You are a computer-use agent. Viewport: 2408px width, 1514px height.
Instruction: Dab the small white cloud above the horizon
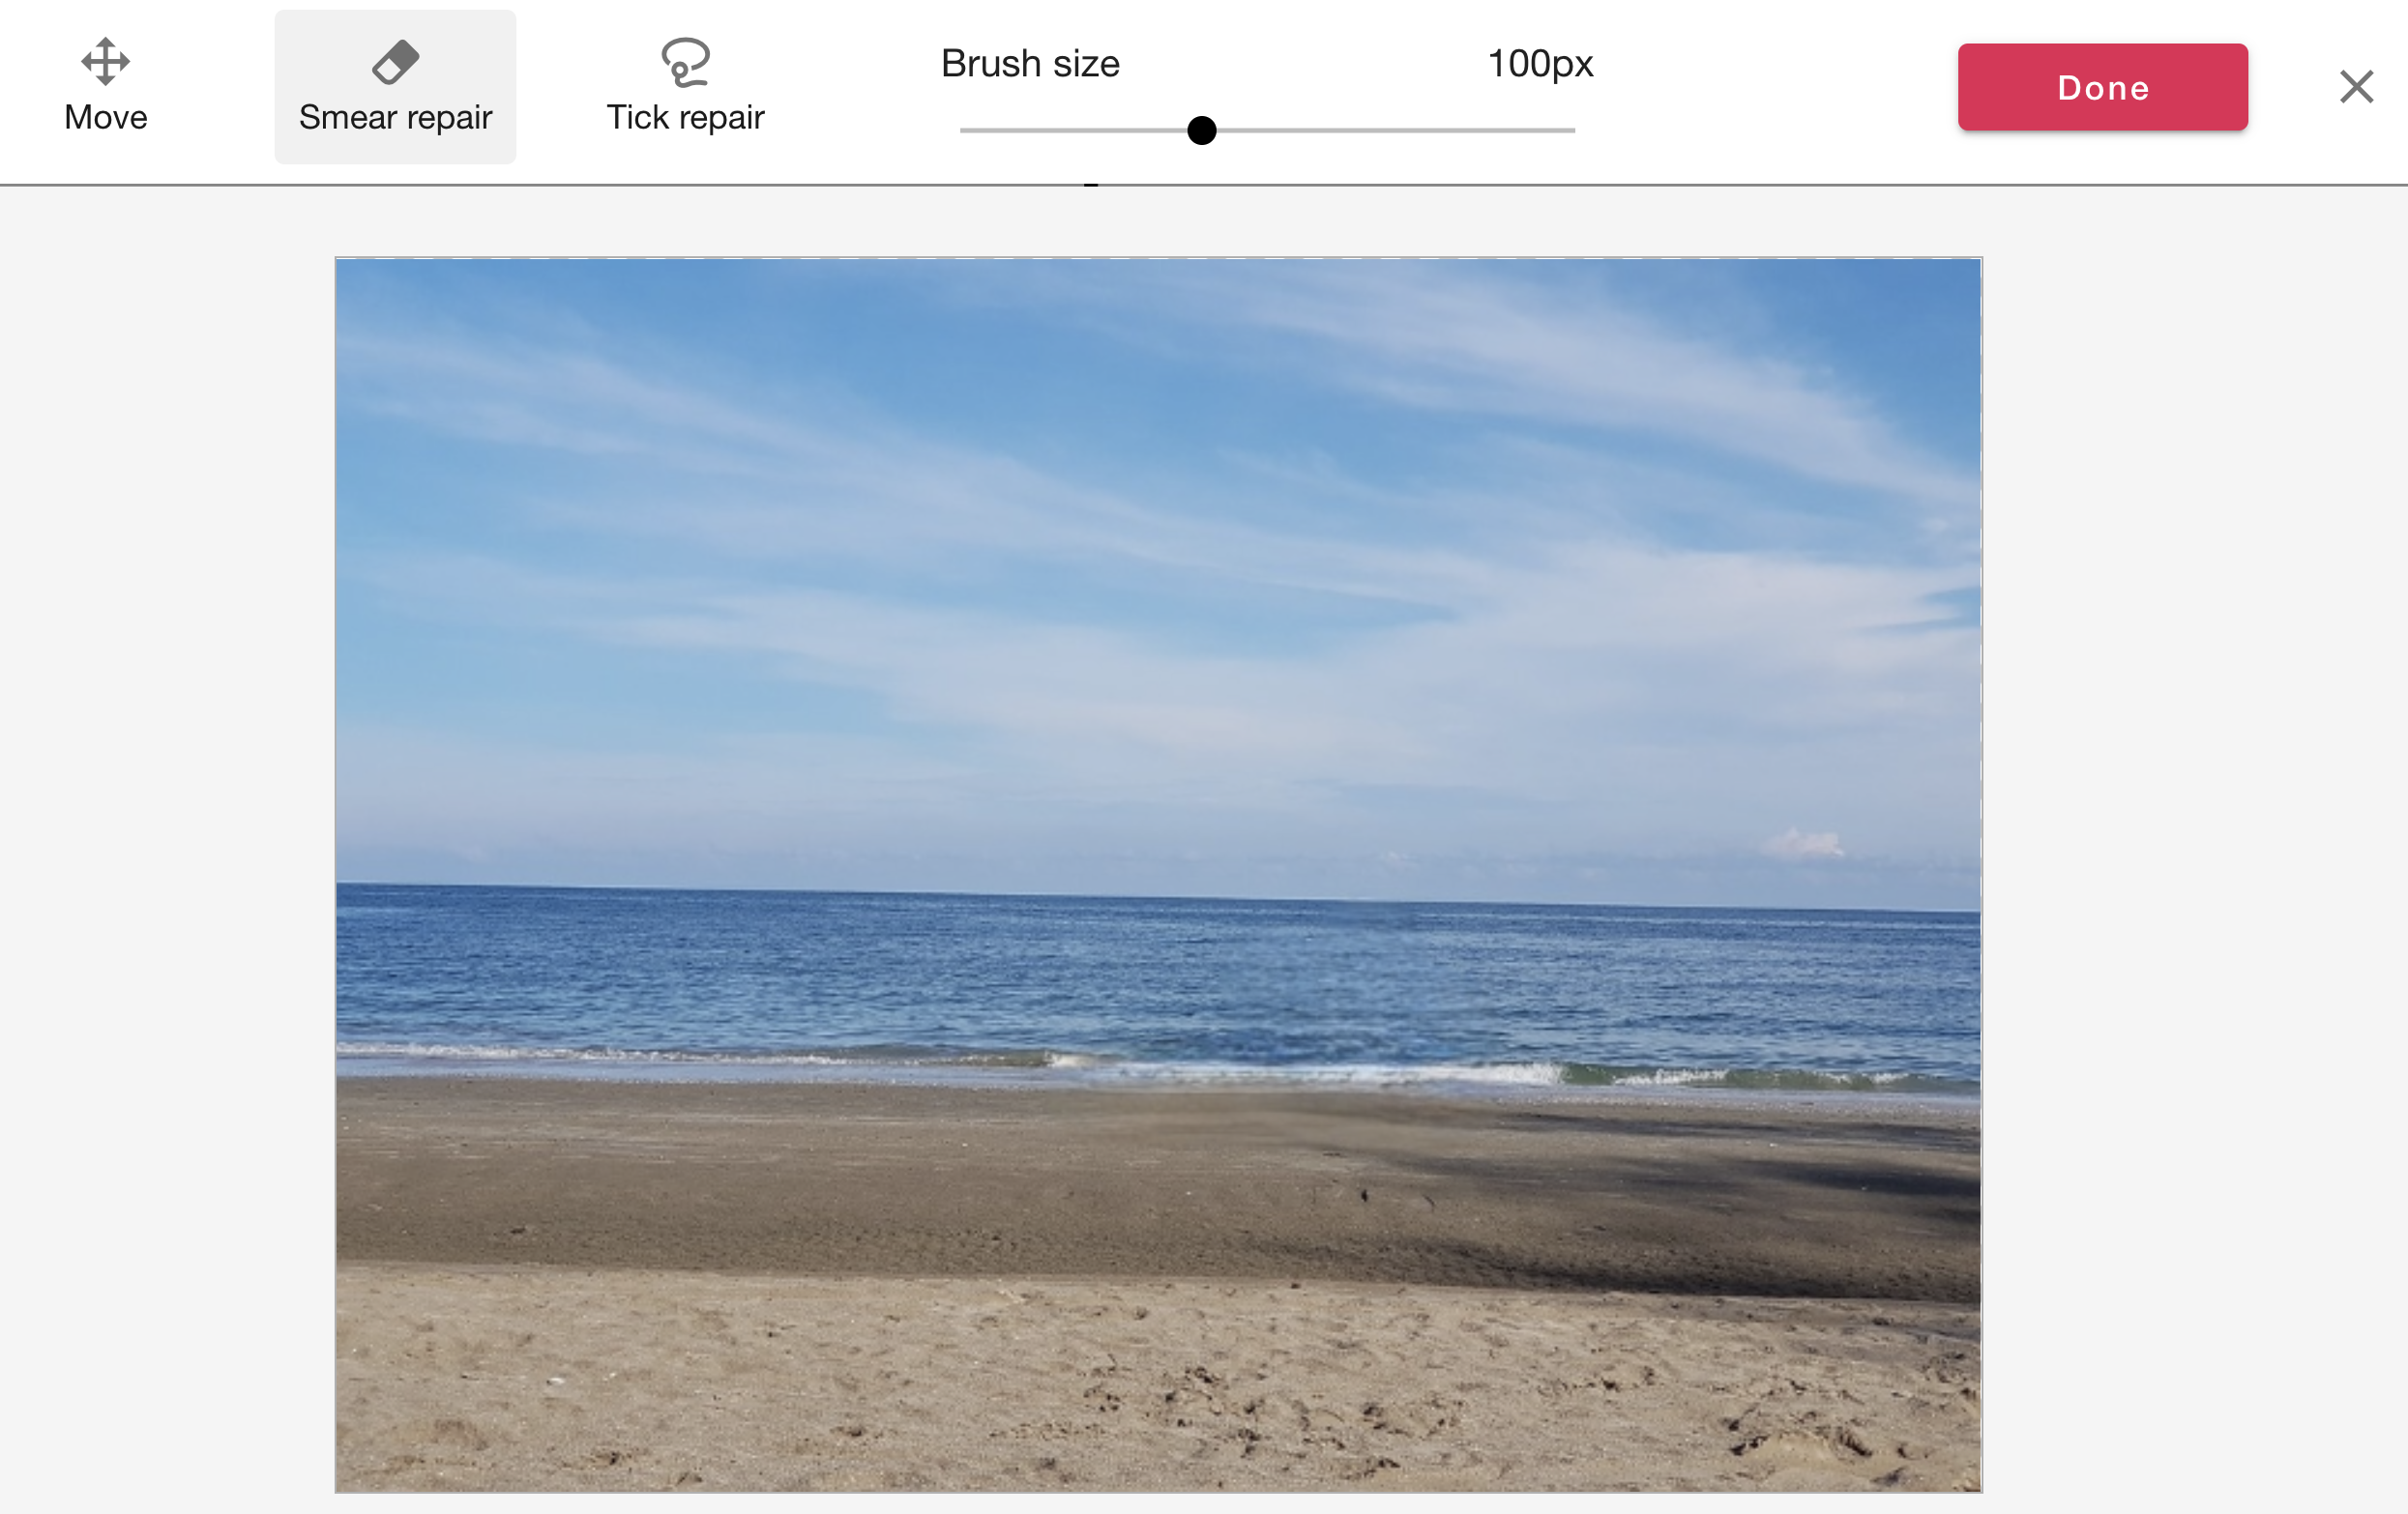point(1803,844)
